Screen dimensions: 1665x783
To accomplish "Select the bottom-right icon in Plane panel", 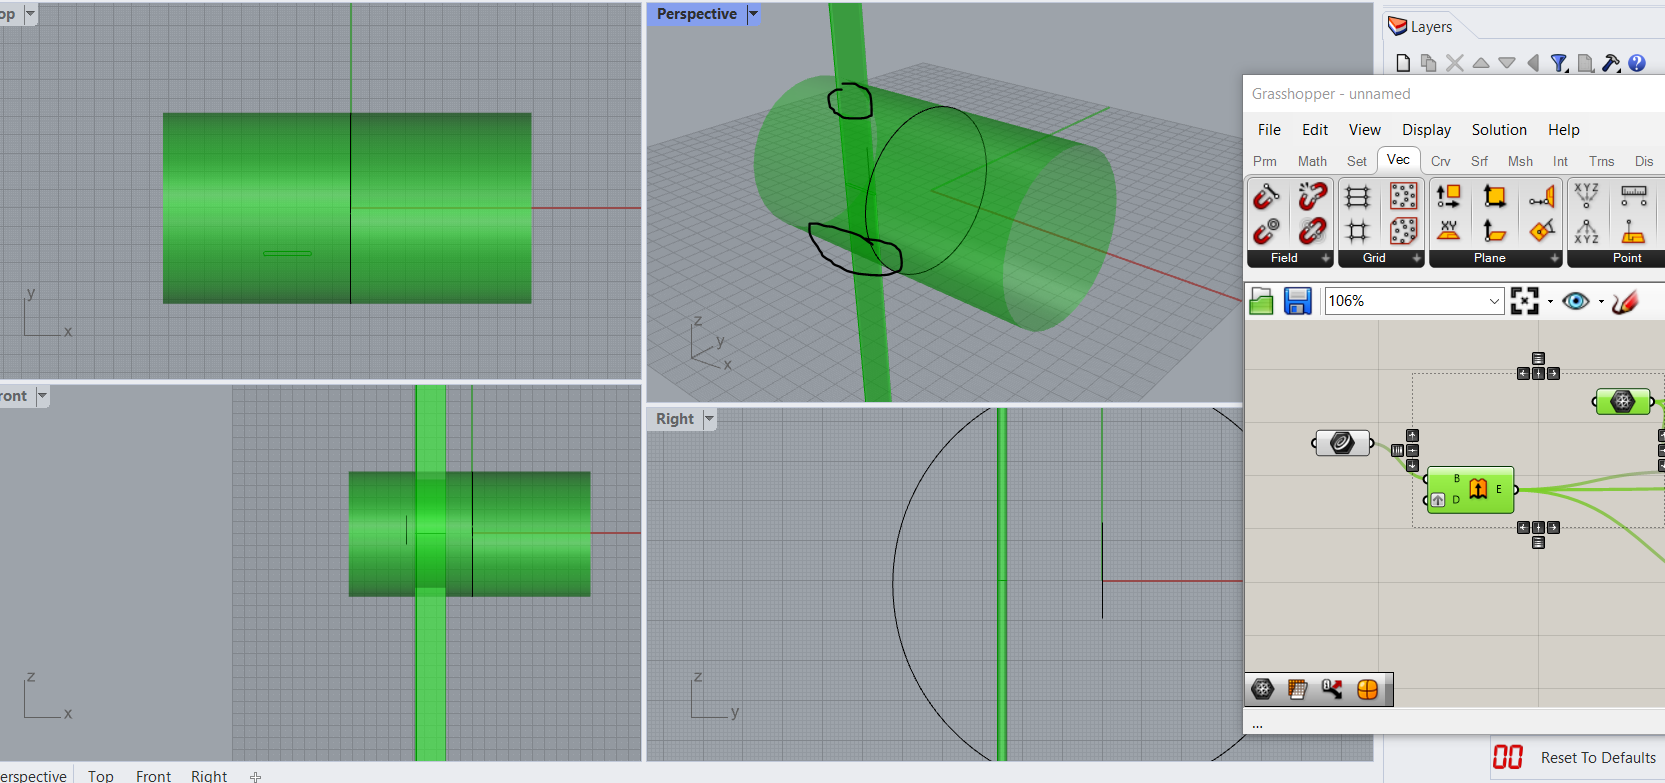I will (x=1541, y=232).
